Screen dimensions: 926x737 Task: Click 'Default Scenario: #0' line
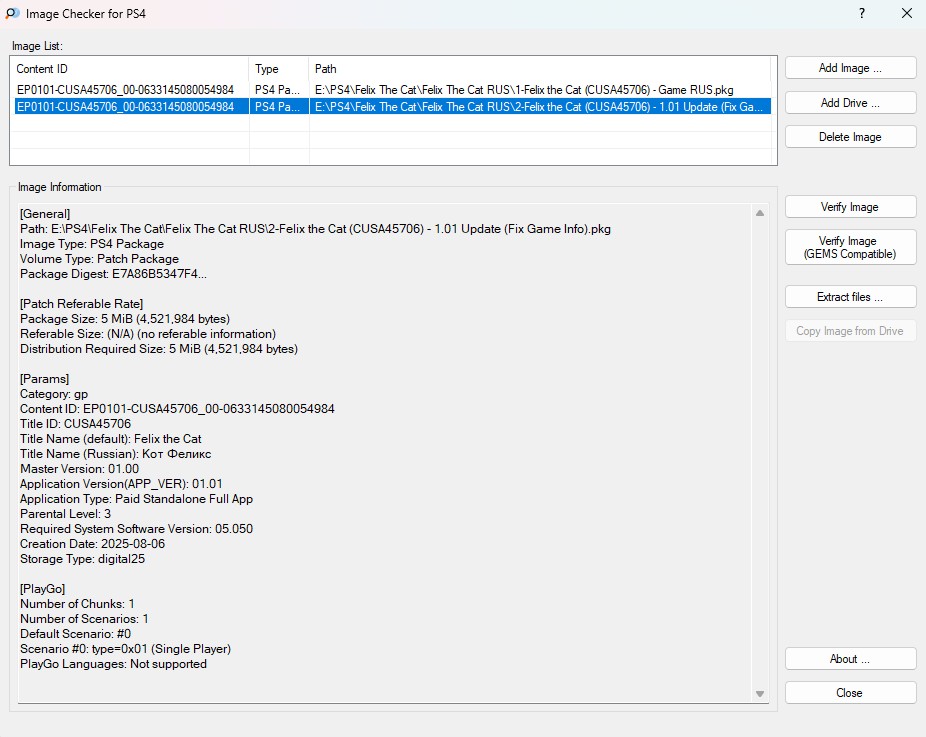[76, 634]
